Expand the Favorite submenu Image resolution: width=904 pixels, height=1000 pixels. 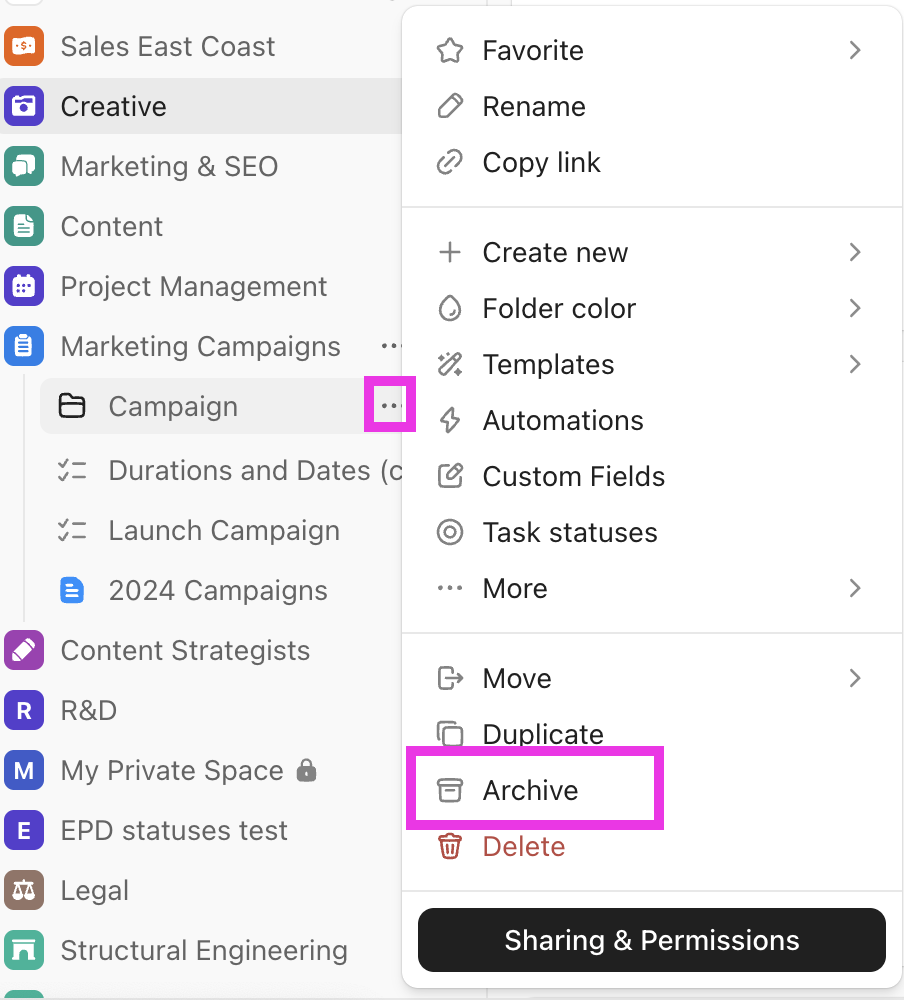[x=854, y=50]
